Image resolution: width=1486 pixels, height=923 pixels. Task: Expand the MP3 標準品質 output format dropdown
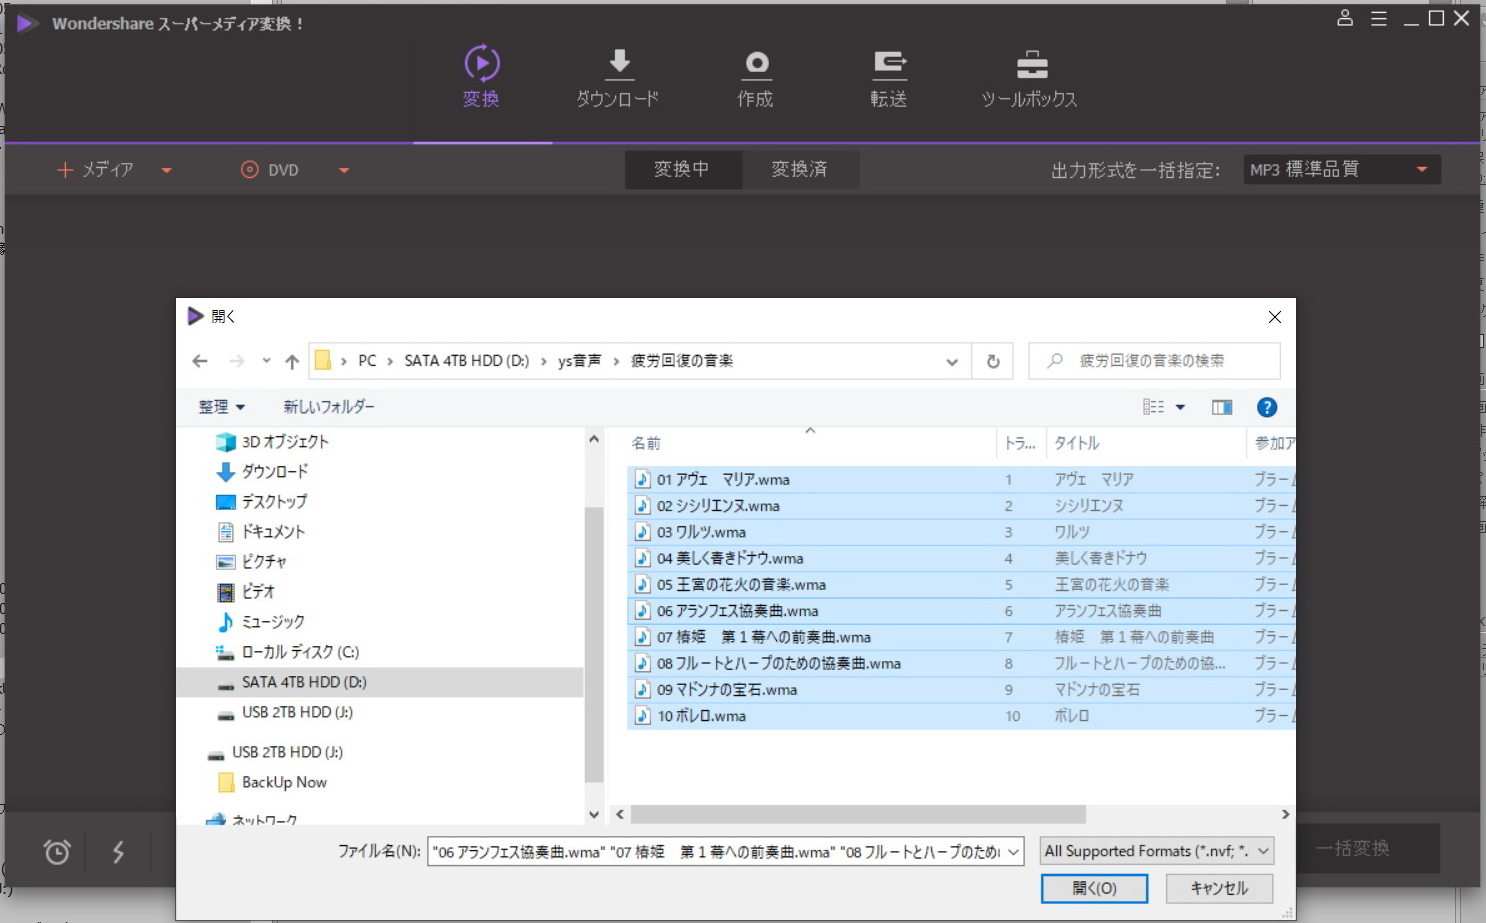point(1421,170)
